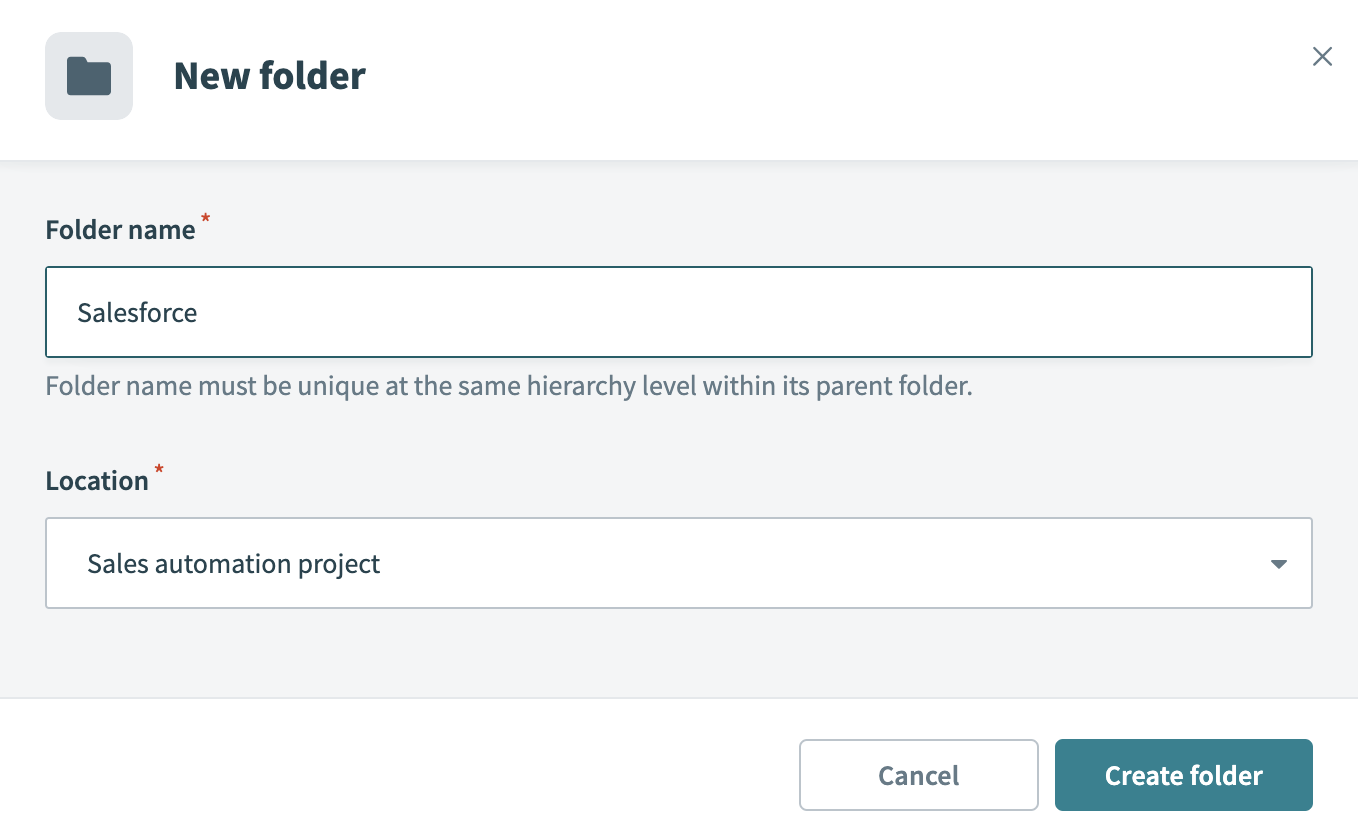Image resolution: width=1358 pixels, height=840 pixels.
Task: Select the 'Salesforce' text in the name input
Action: tap(137, 312)
